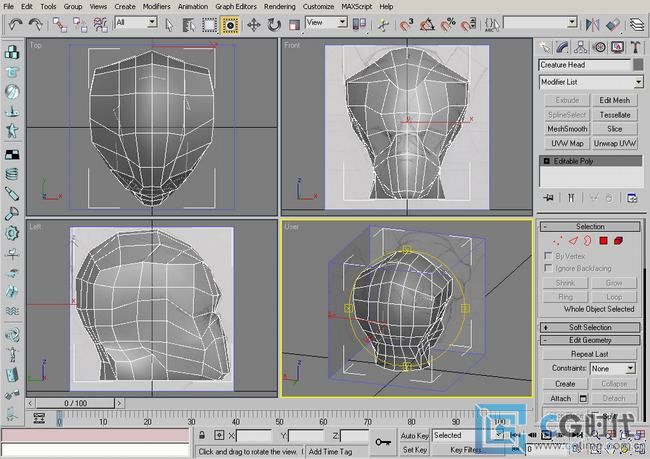Expand the Soft Selection rollout
Screen dimensions: 650x459
590,327
